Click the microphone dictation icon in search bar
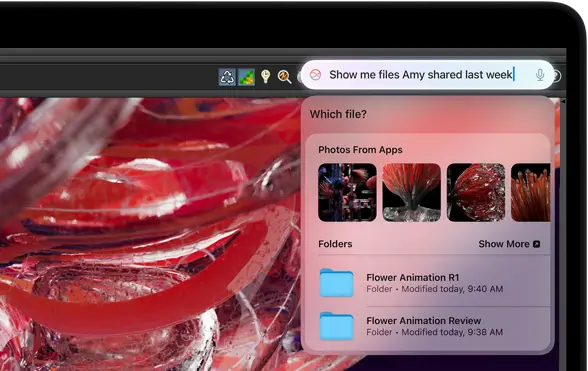This screenshot has width=588, height=371. click(540, 75)
